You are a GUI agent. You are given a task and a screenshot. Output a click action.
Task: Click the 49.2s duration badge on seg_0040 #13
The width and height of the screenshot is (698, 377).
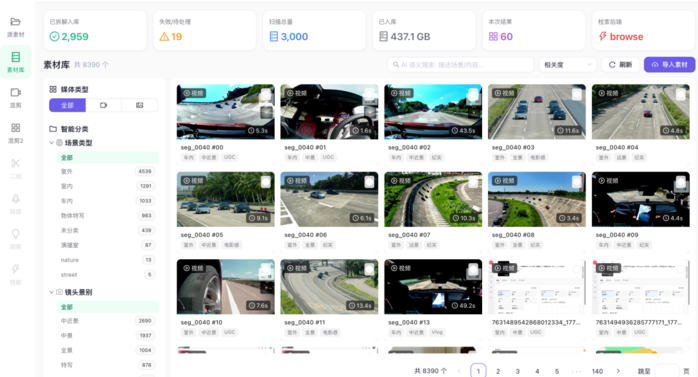(463, 306)
